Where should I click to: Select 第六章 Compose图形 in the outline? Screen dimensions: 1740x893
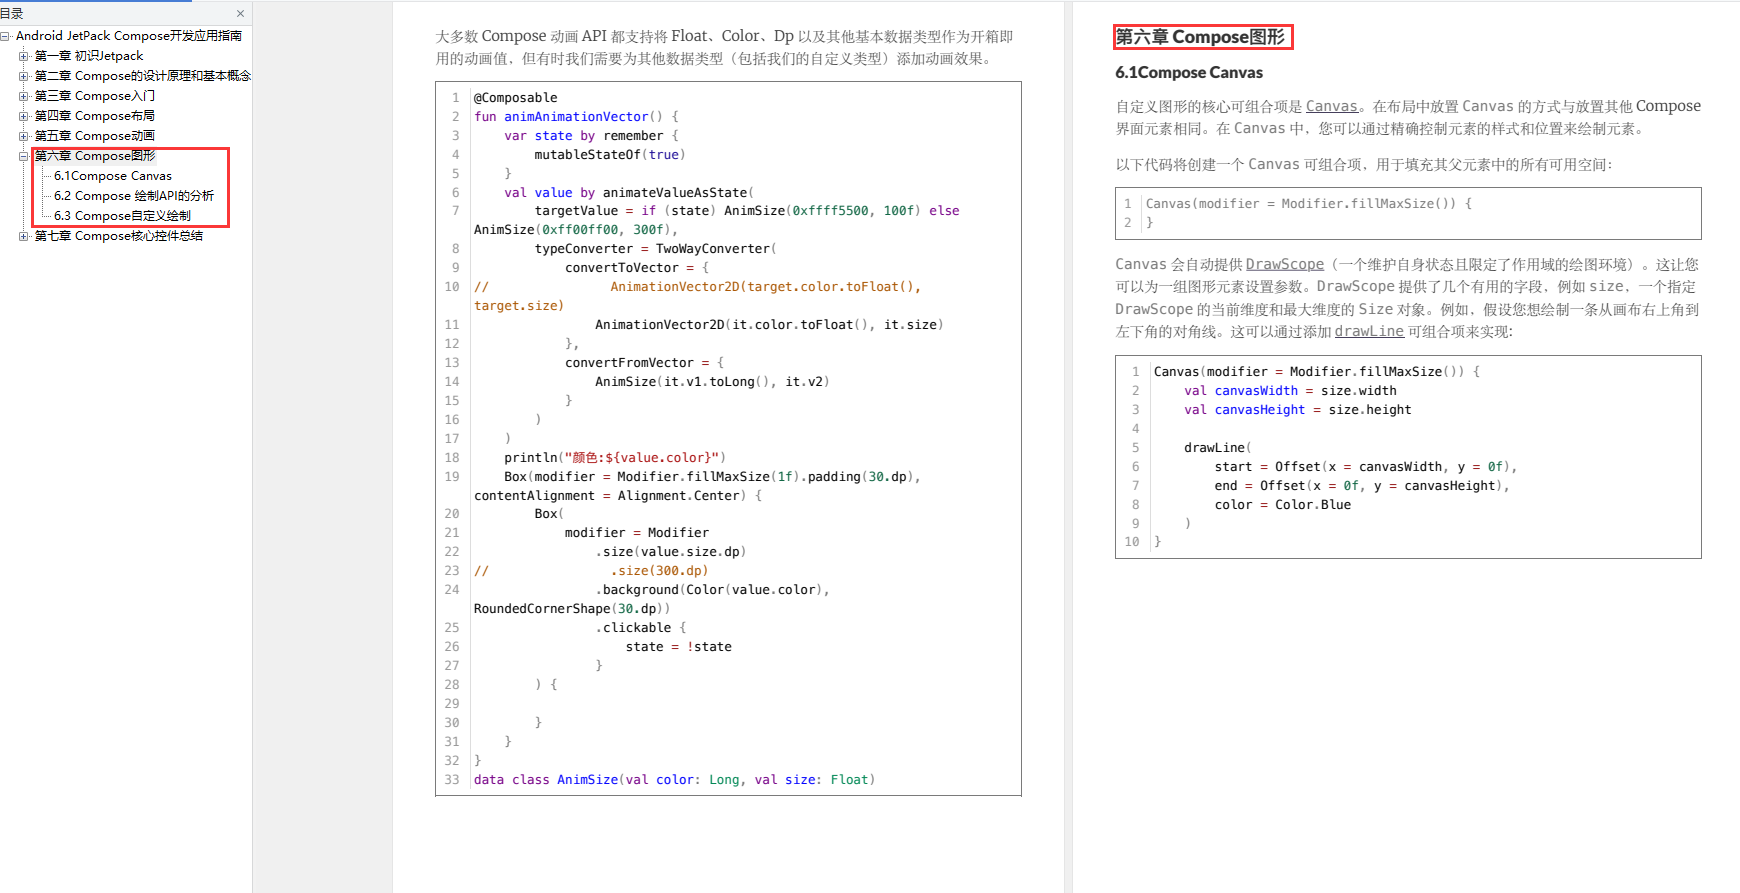(x=95, y=156)
